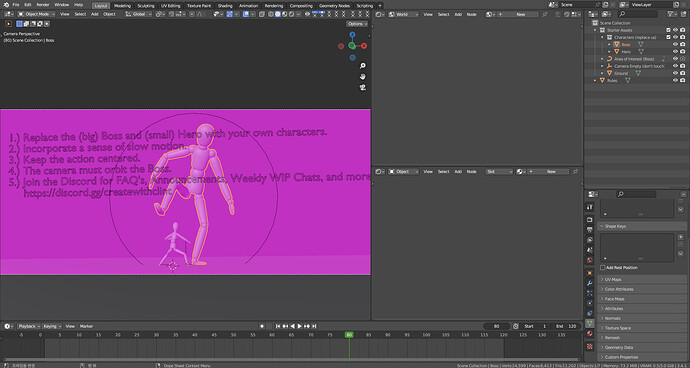Open the Object properties tab icon
Image resolution: width=690 pixels, height=368 pixels.
click(x=590, y=273)
